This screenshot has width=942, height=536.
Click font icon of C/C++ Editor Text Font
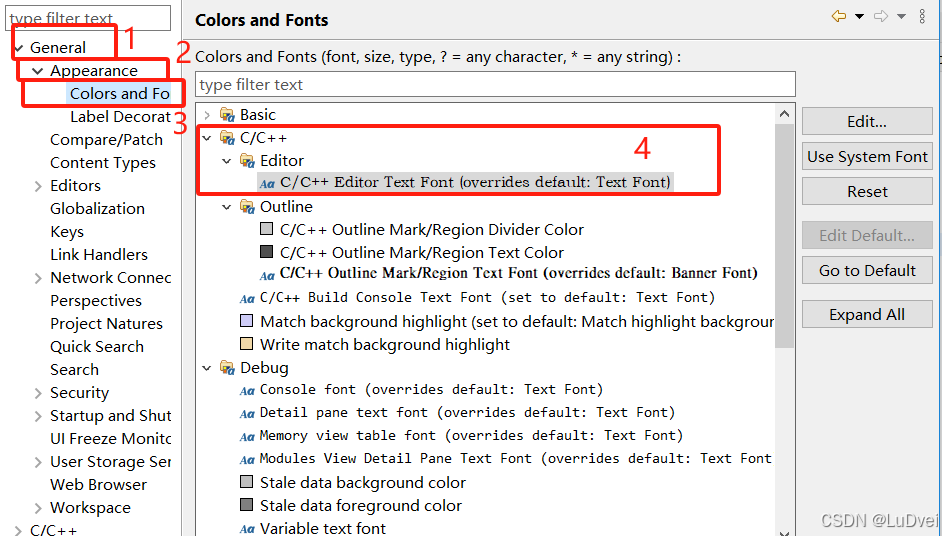coord(267,184)
